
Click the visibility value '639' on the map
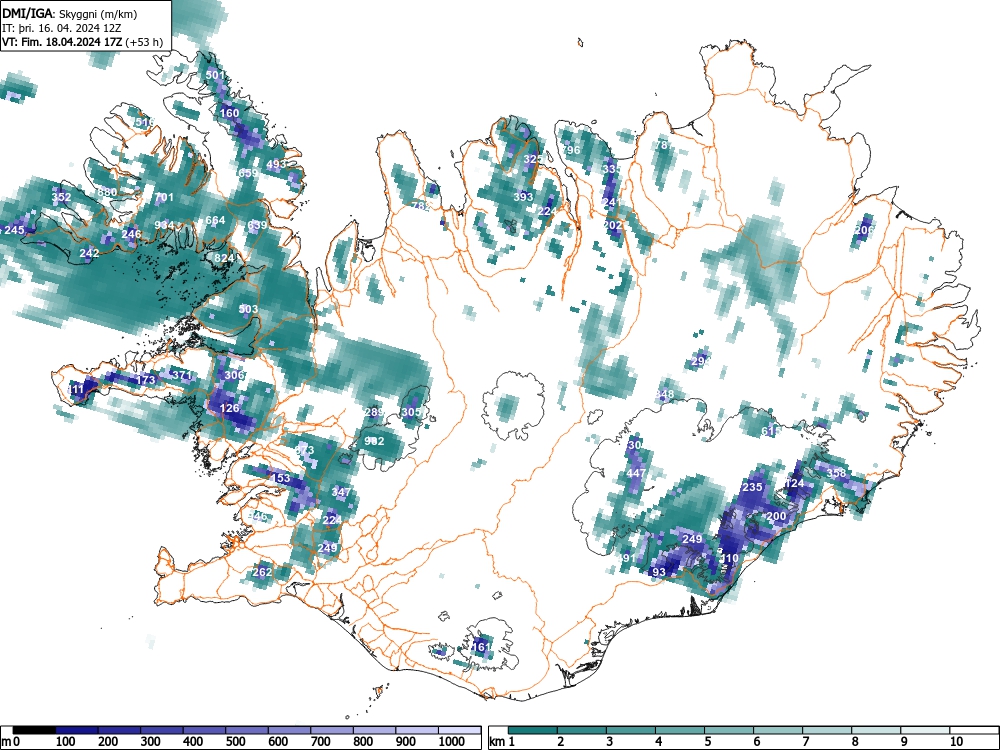[257, 225]
